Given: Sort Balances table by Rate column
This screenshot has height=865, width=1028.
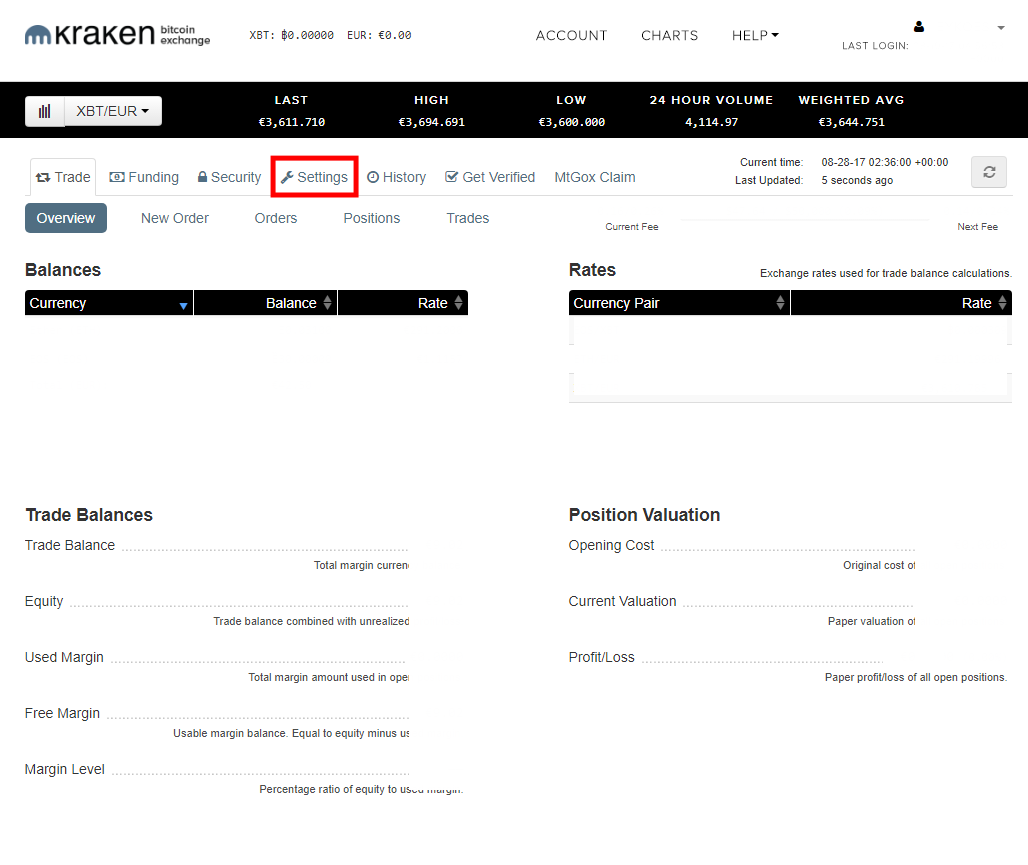Looking at the screenshot, I should point(403,303).
